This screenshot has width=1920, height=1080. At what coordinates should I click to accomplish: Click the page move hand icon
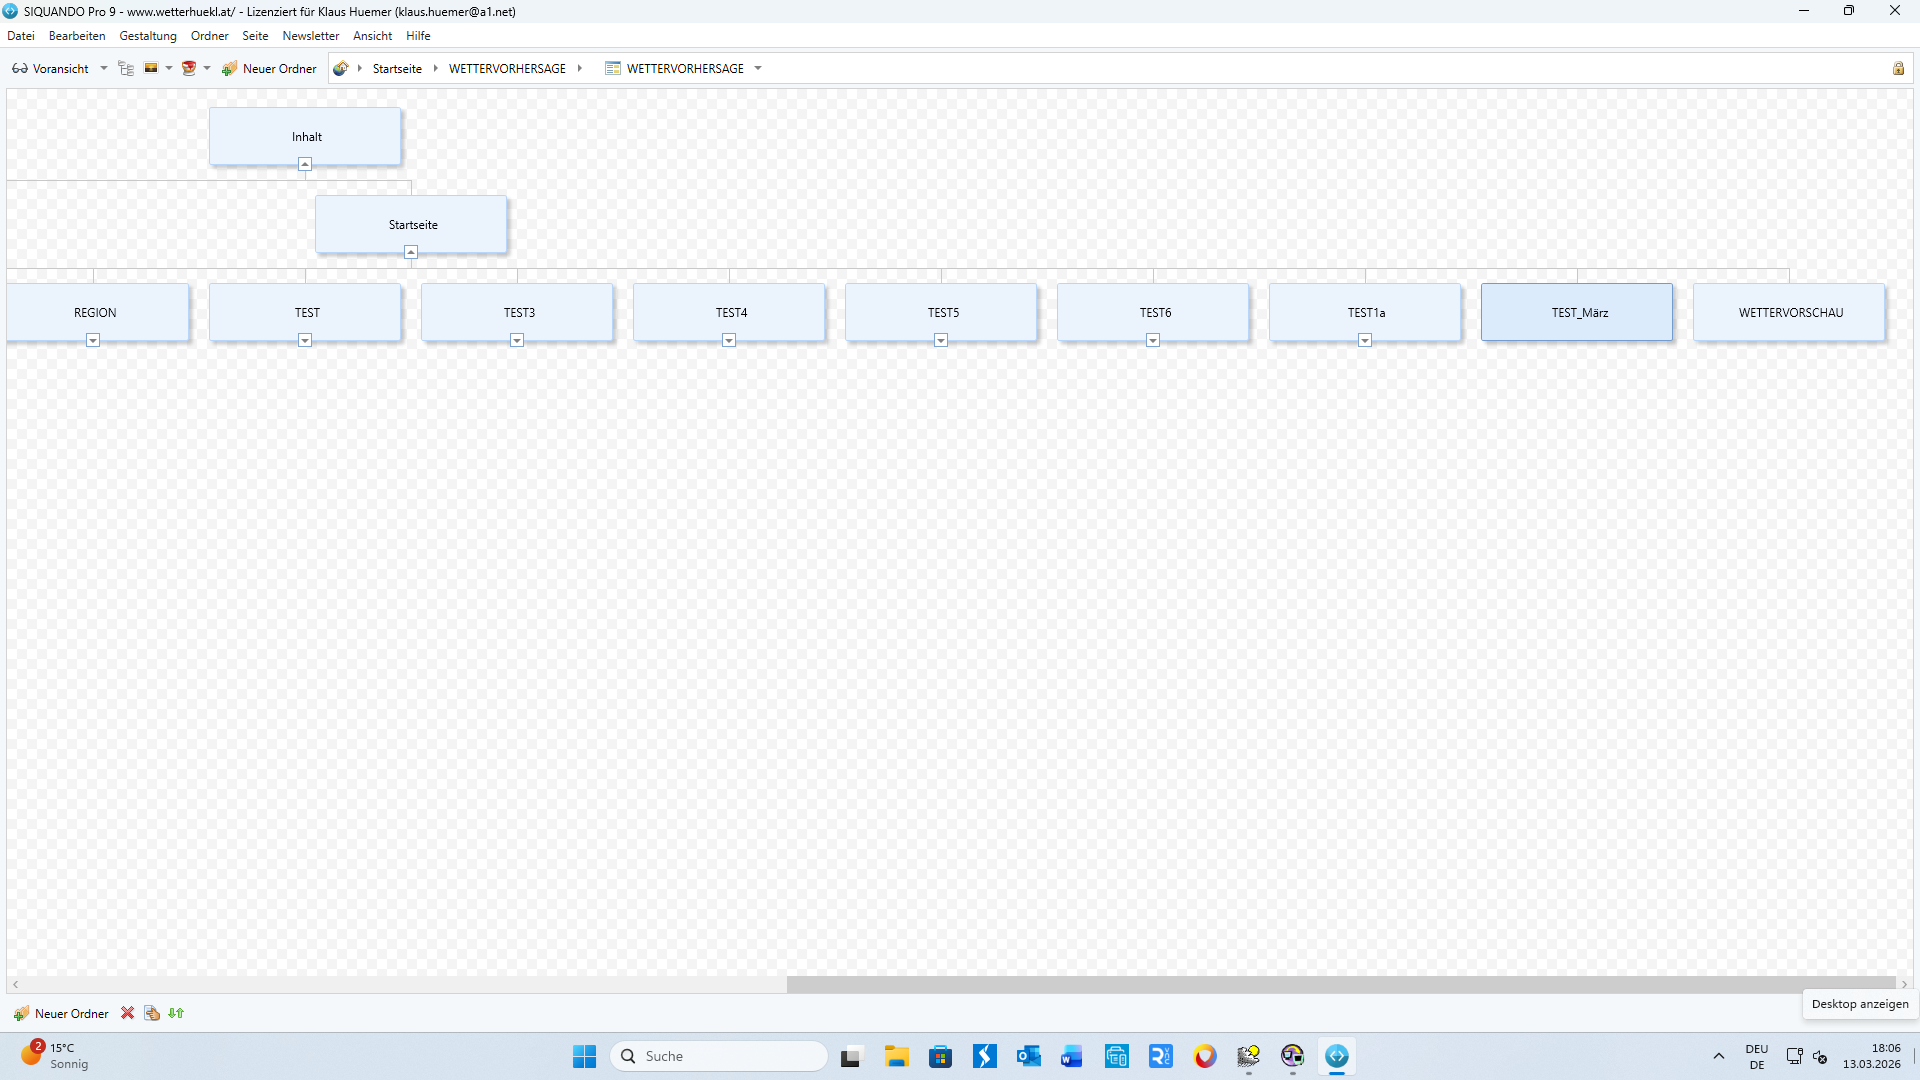pos(152,1013)
